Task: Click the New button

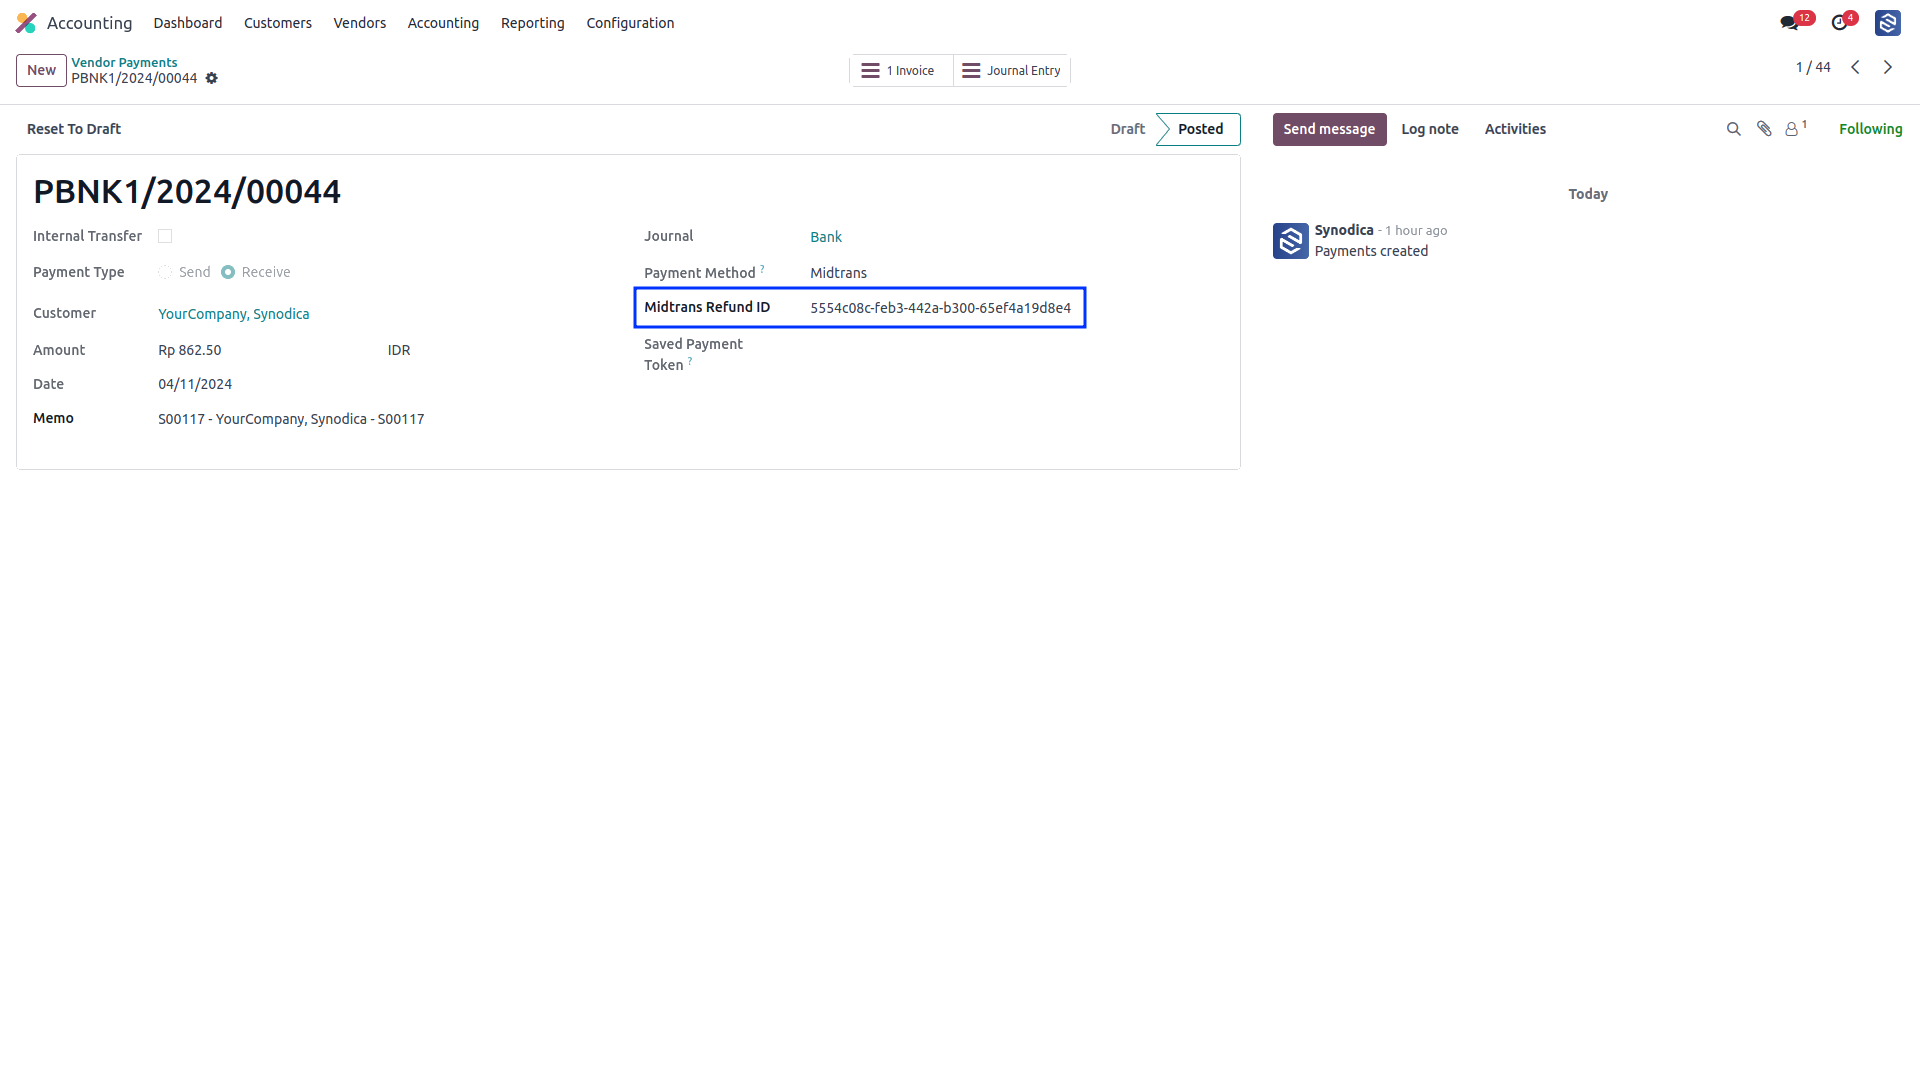Action: [41, 71]
